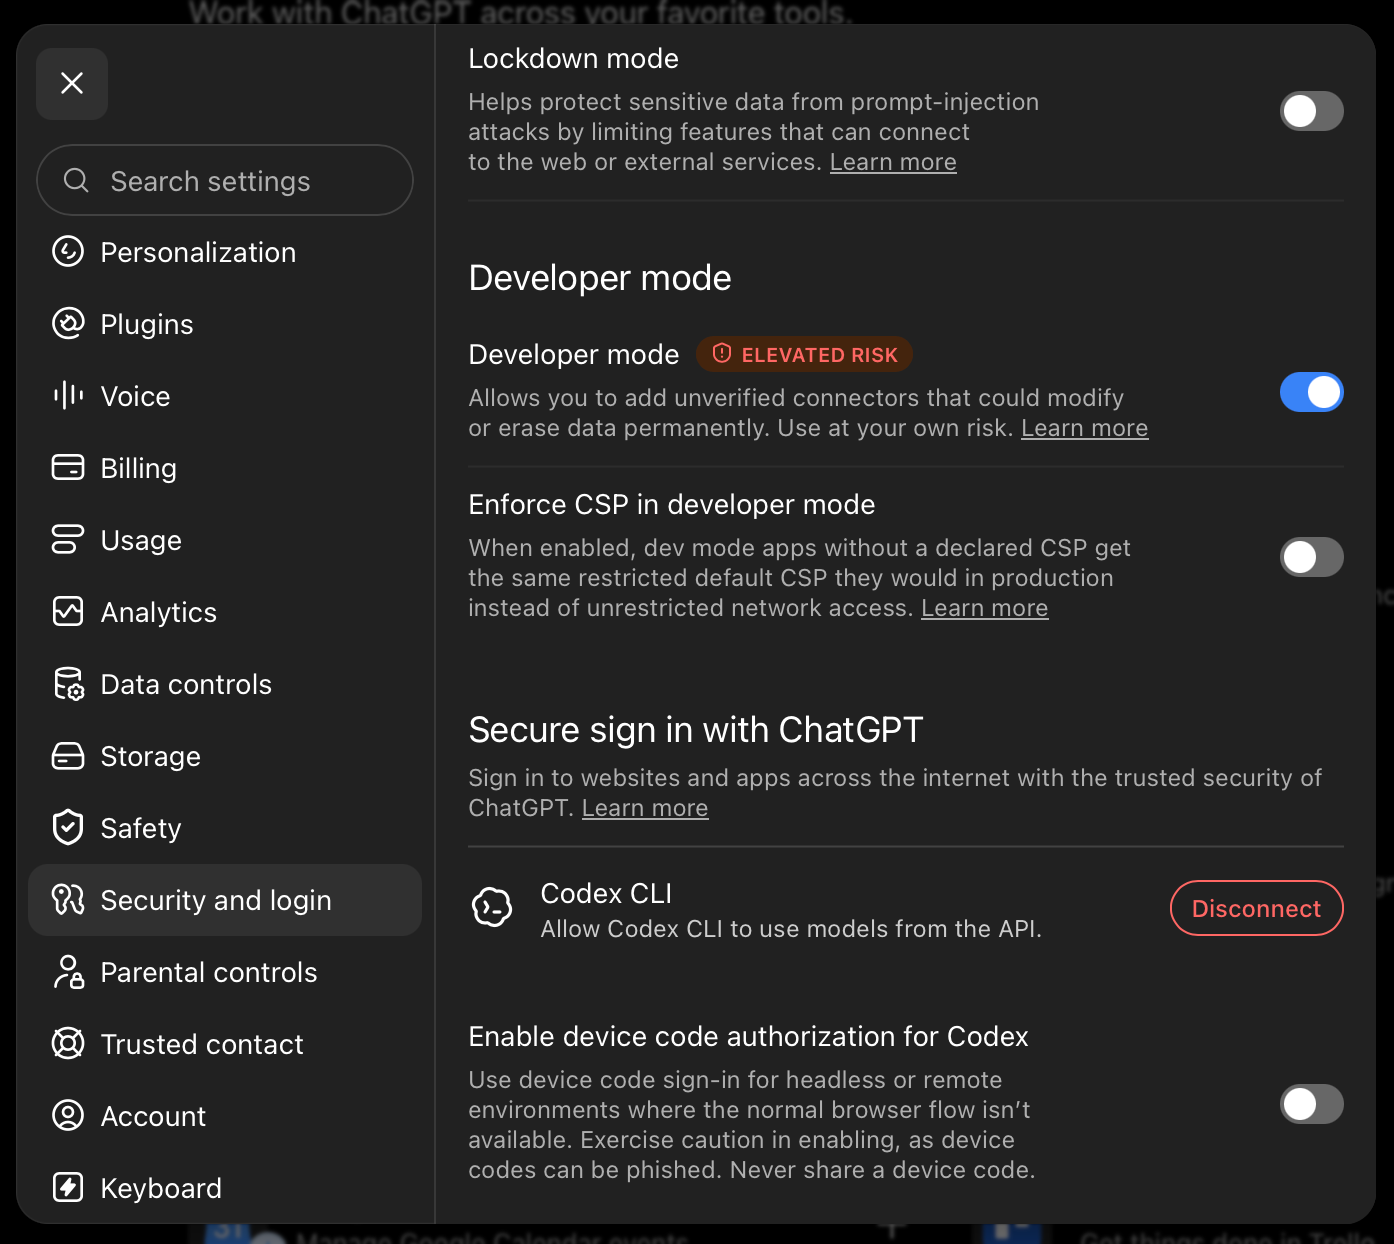This screenshot has width=1394, height=1244.
Task: Open Enforce CSP Learn more link
Action: [x=984, y=608]
